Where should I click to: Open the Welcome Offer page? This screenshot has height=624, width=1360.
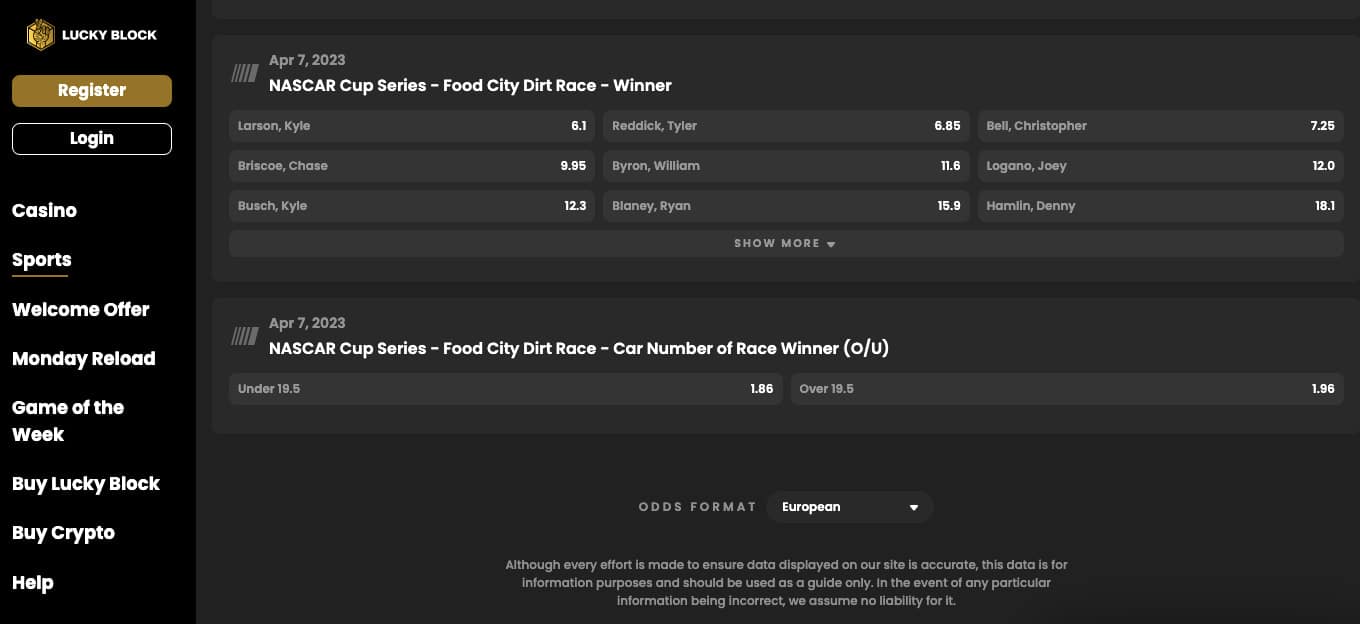(80, 310)
